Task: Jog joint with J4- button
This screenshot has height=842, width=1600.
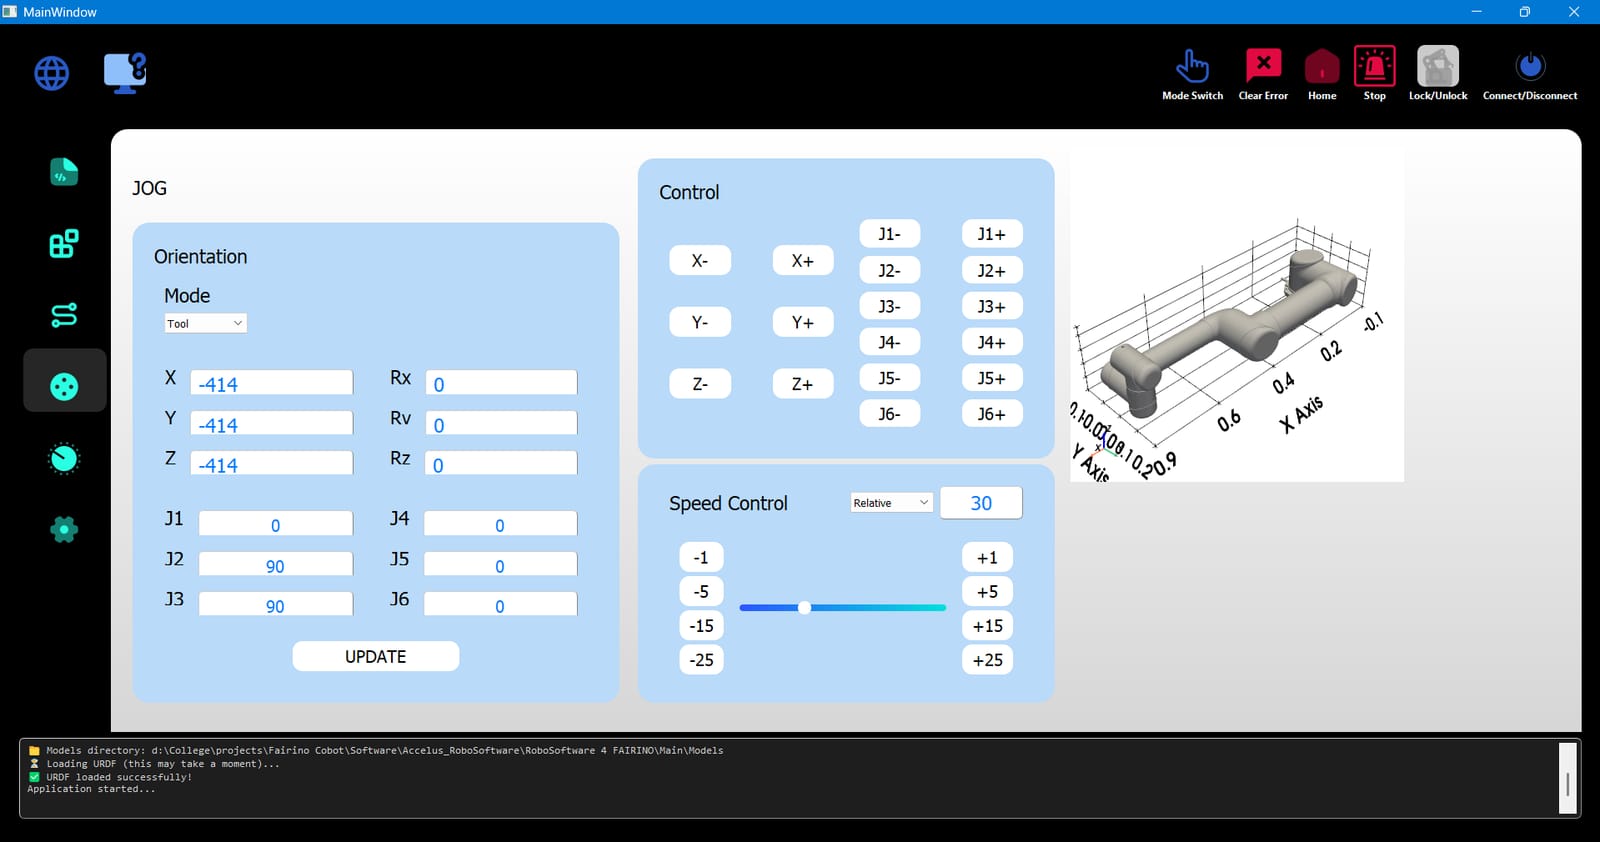Action: coord(890,342)
